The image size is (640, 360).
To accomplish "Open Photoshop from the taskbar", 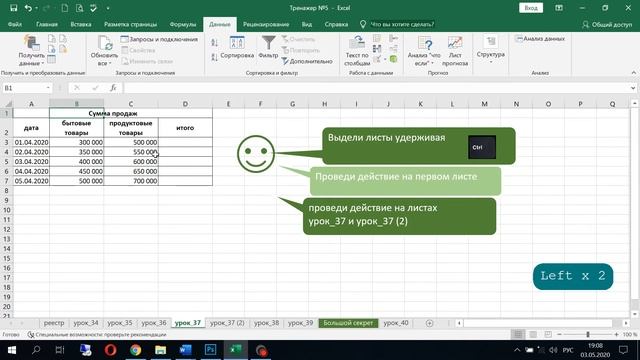I will (210, 350).
